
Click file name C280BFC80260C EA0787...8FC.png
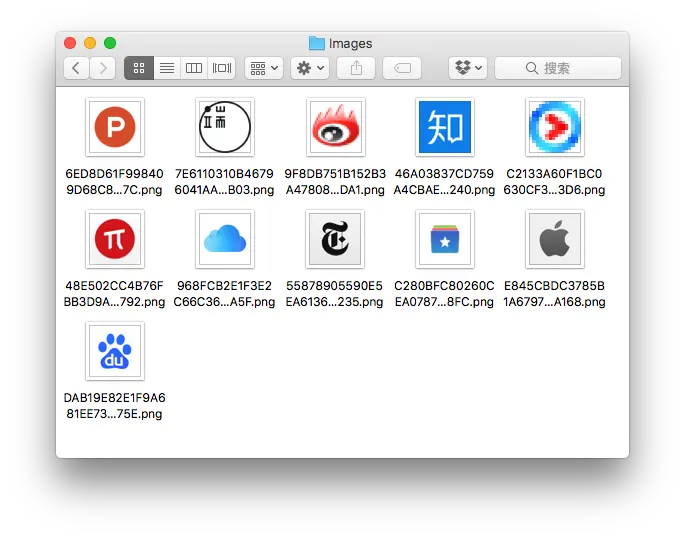tap(444, 293)
